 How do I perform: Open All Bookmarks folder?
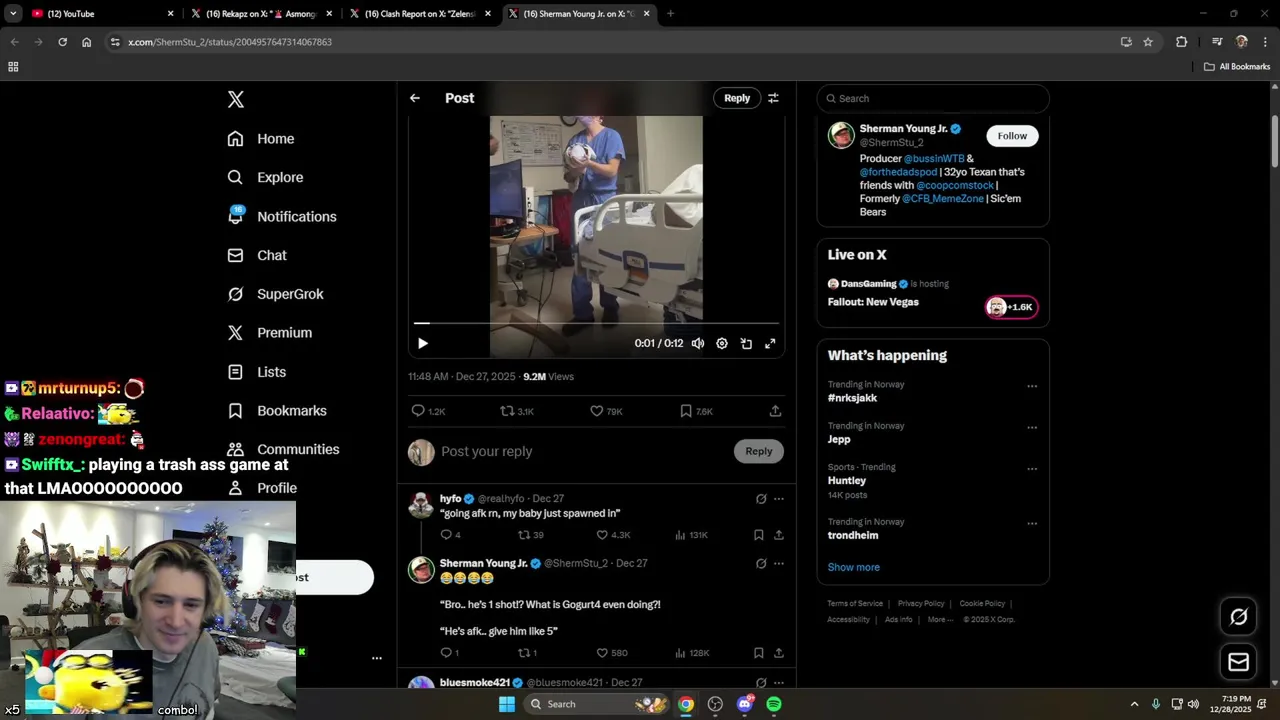click(1237, 67)
